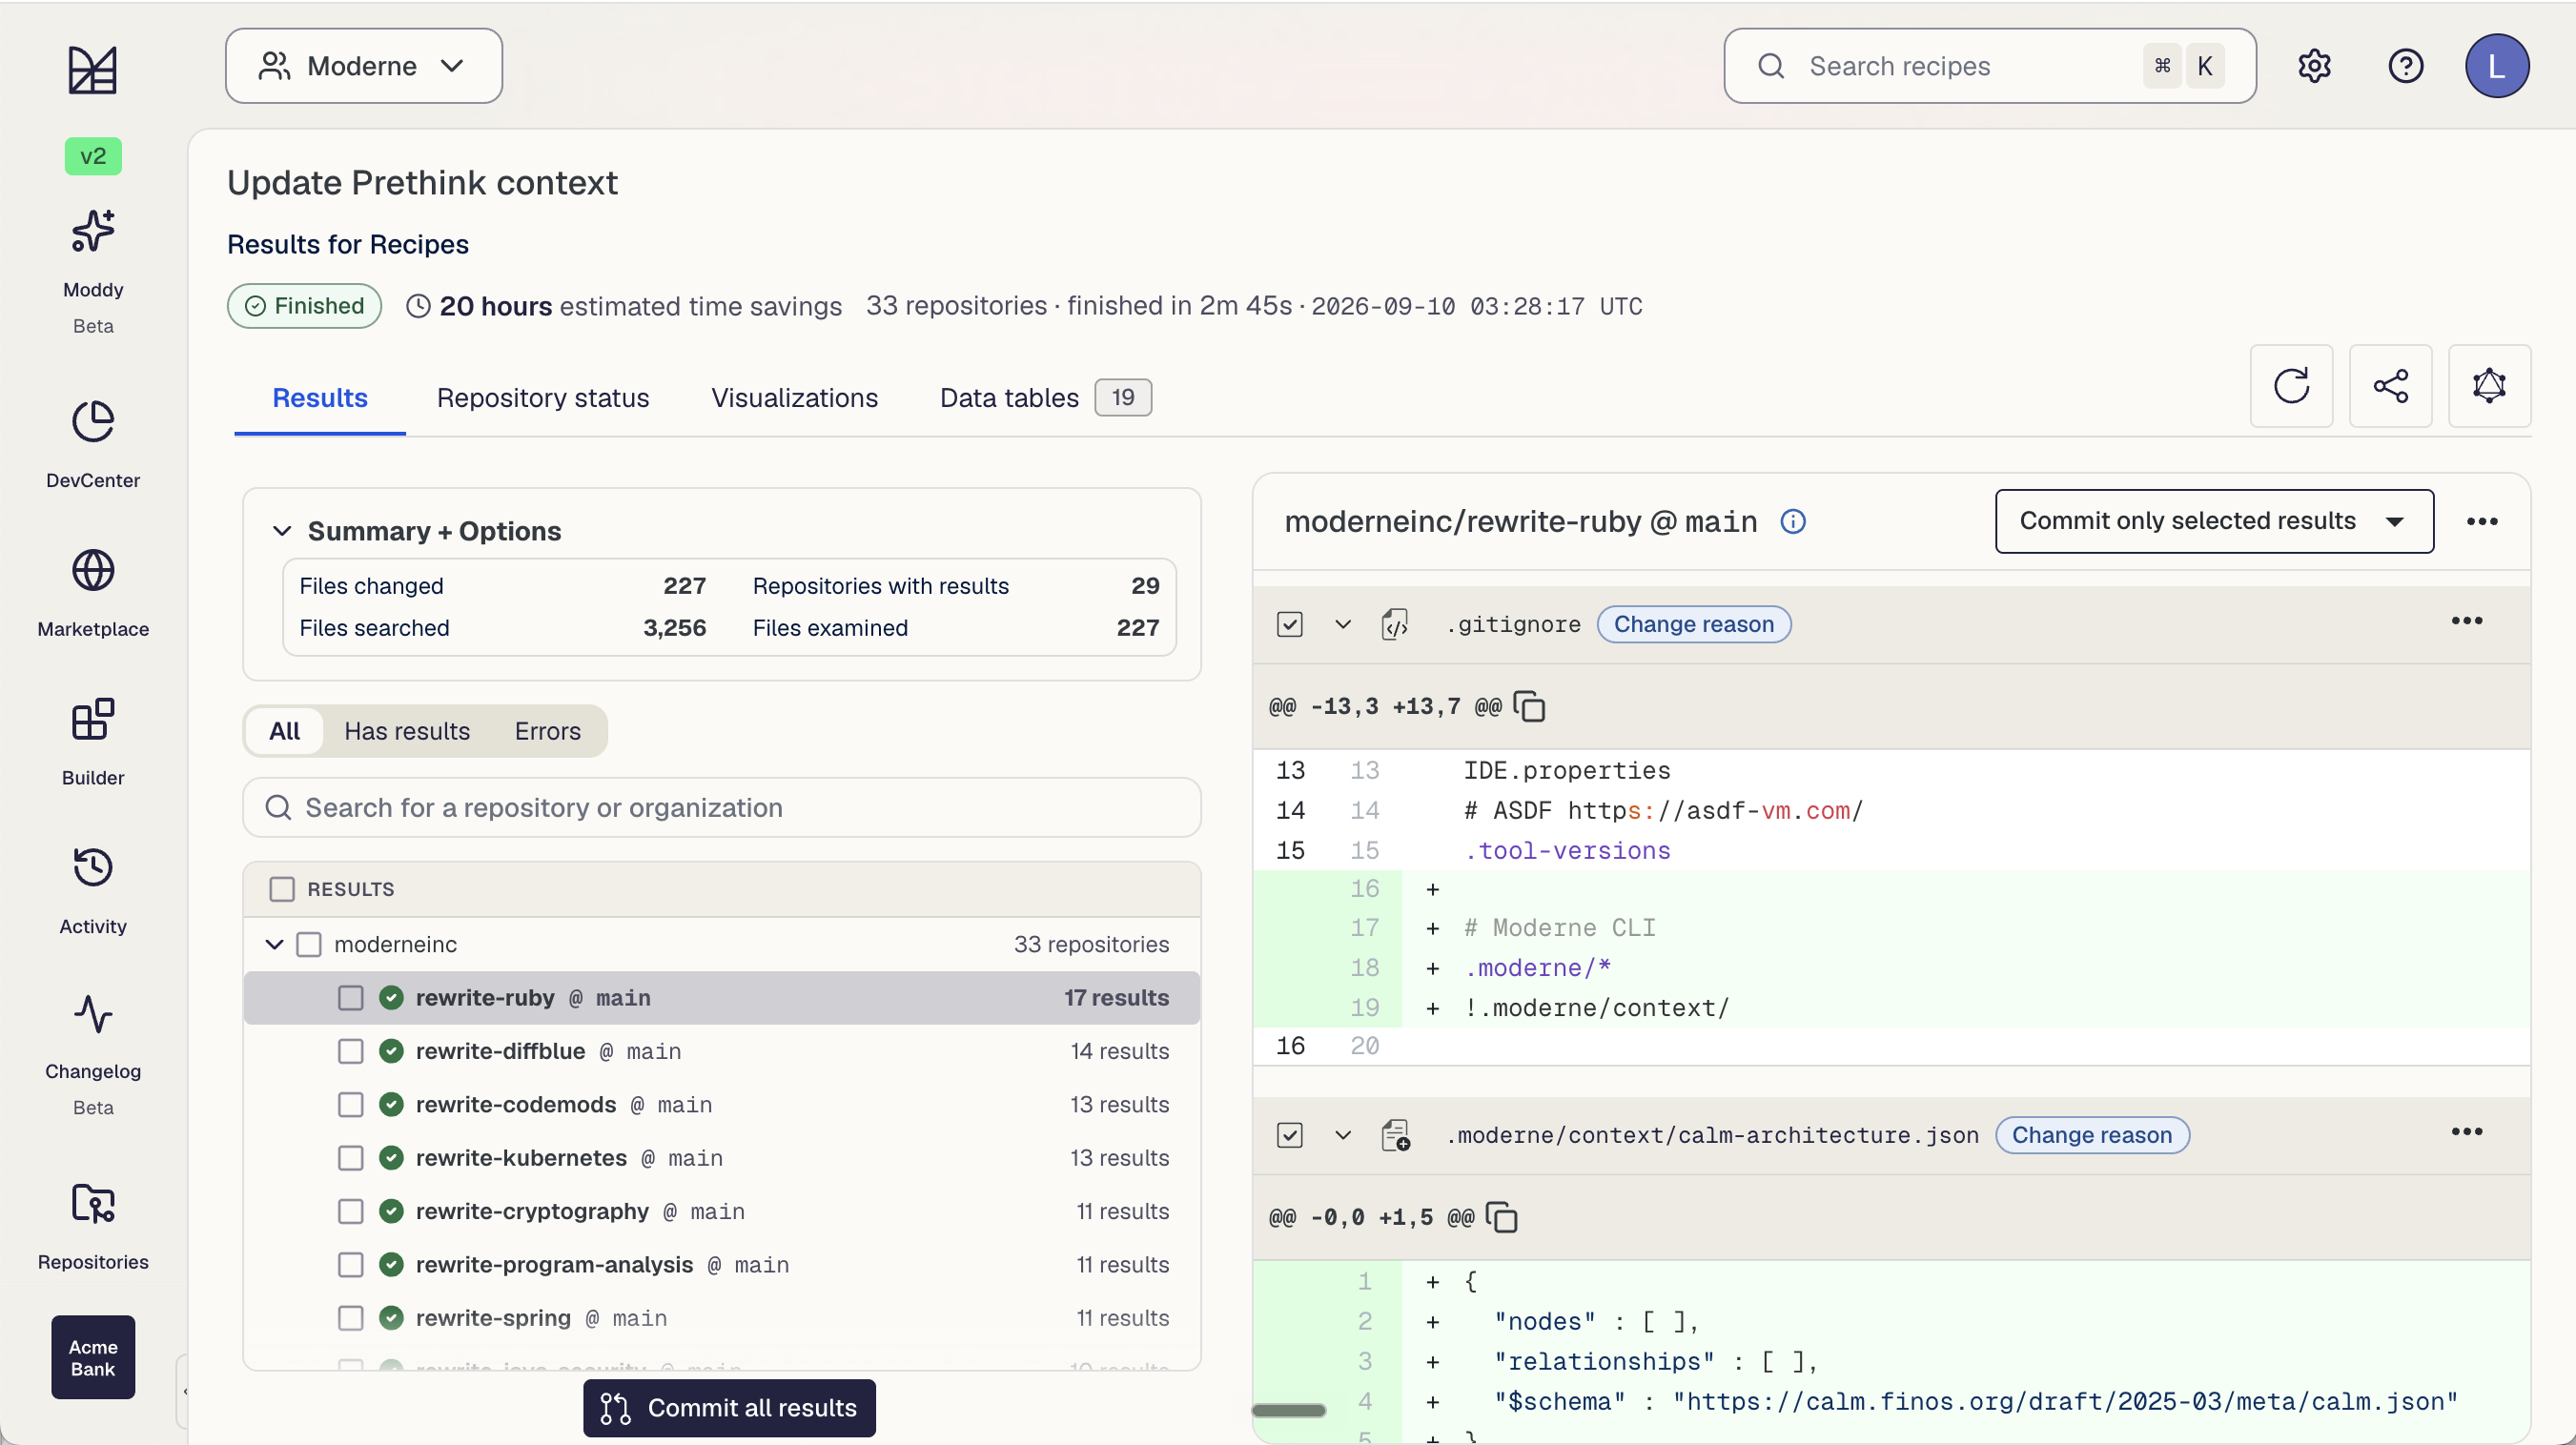Open the help icon
Image resolution: width=2576 pixels, height=1445 pixels.
pos(2405,66)
